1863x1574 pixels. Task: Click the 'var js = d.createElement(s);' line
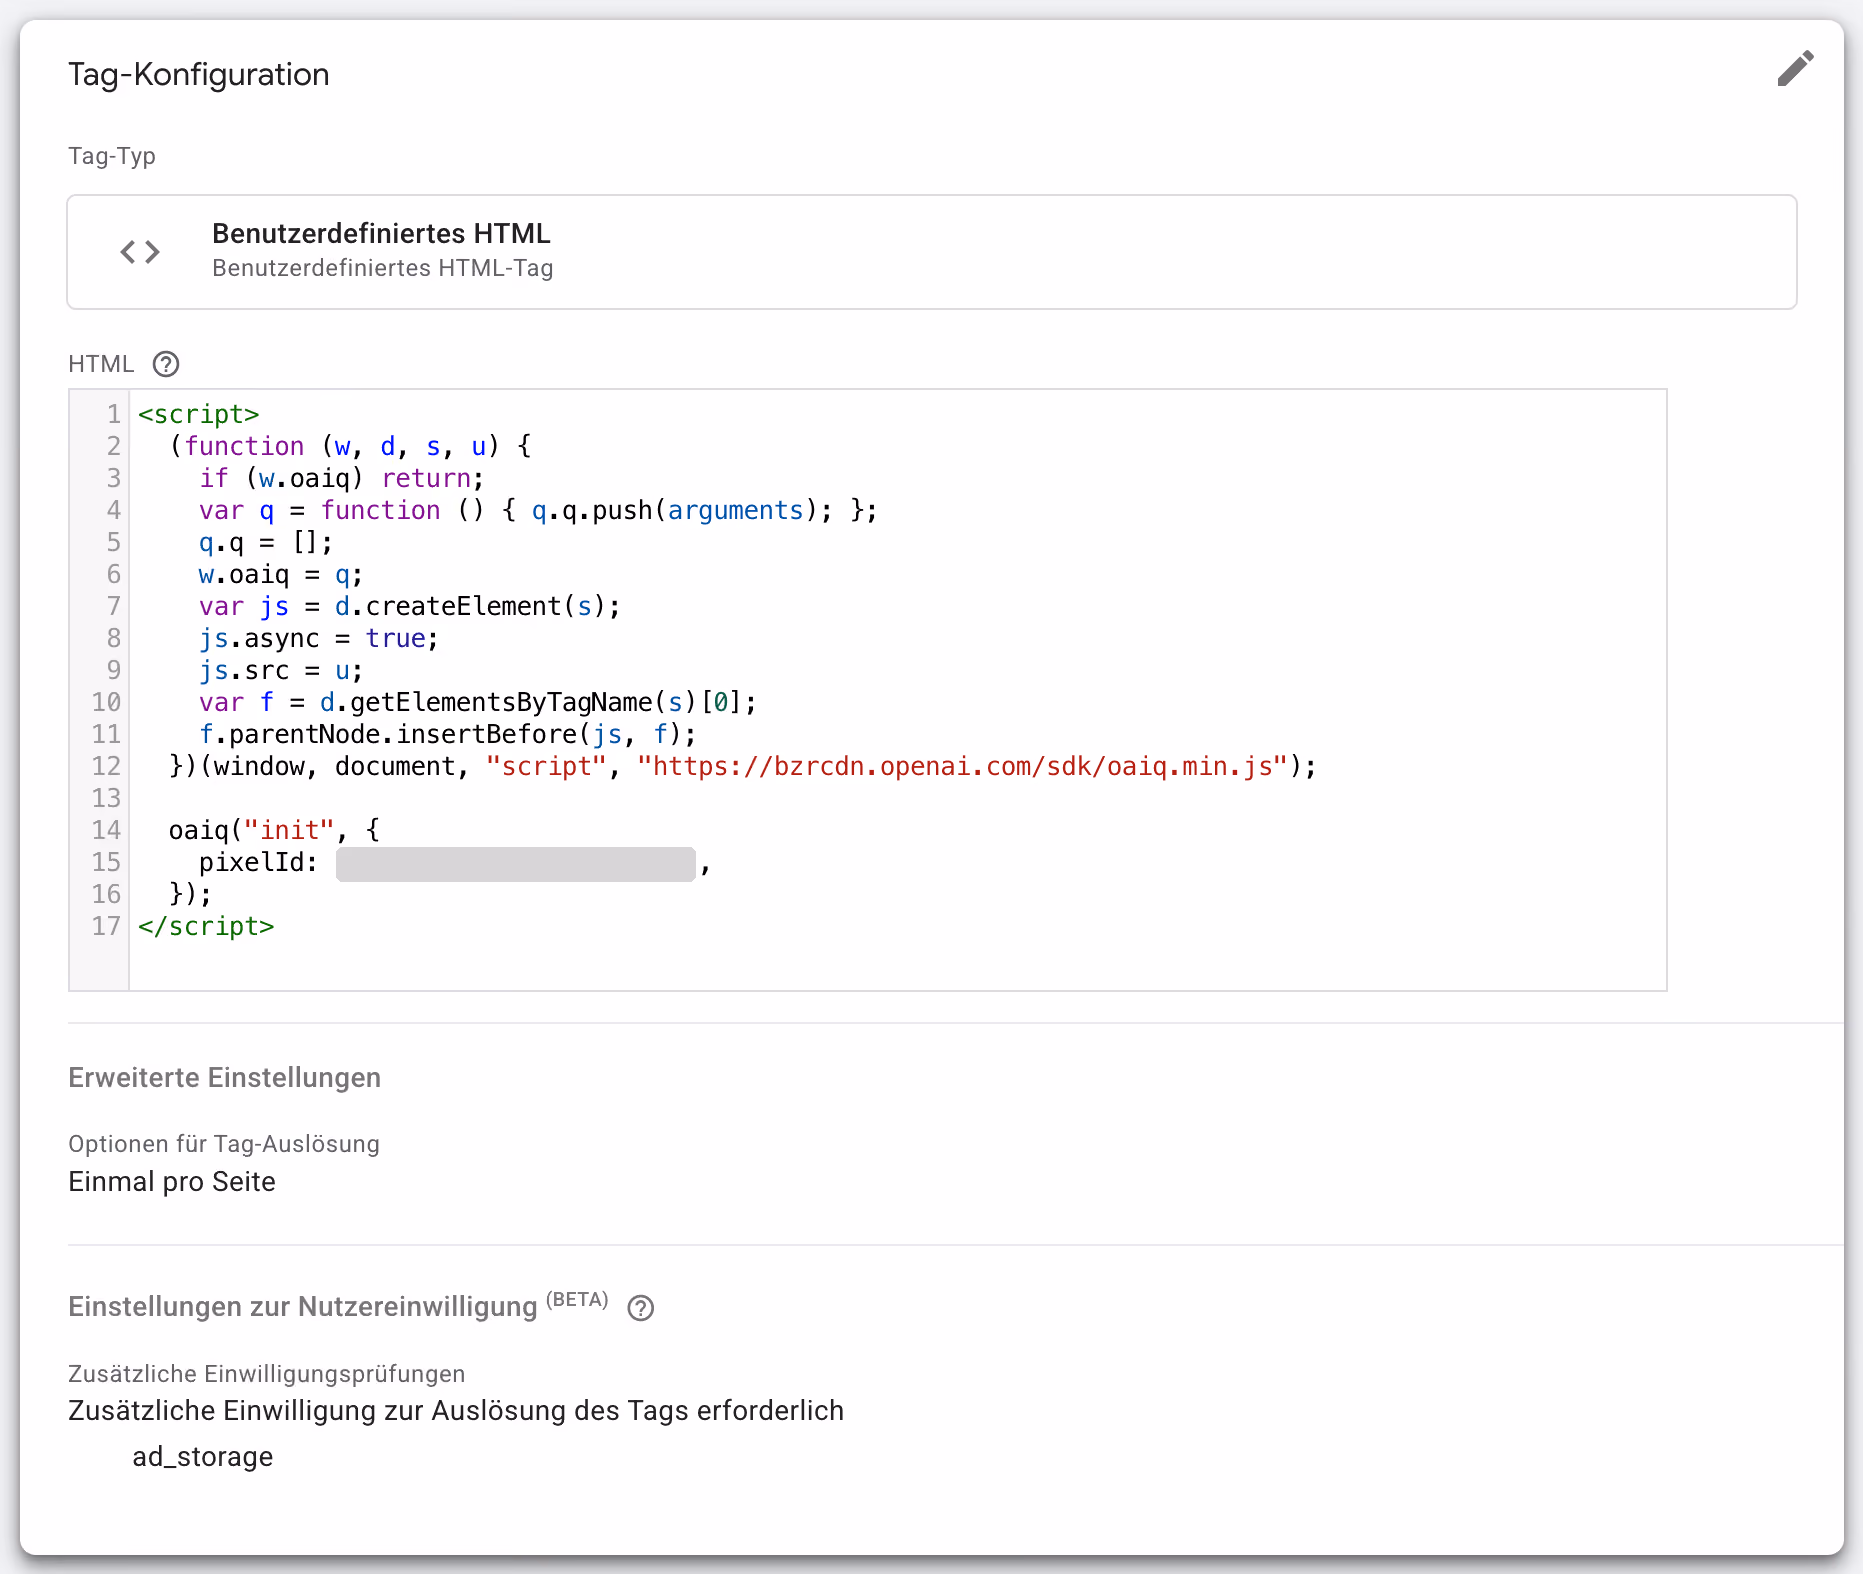409,606
